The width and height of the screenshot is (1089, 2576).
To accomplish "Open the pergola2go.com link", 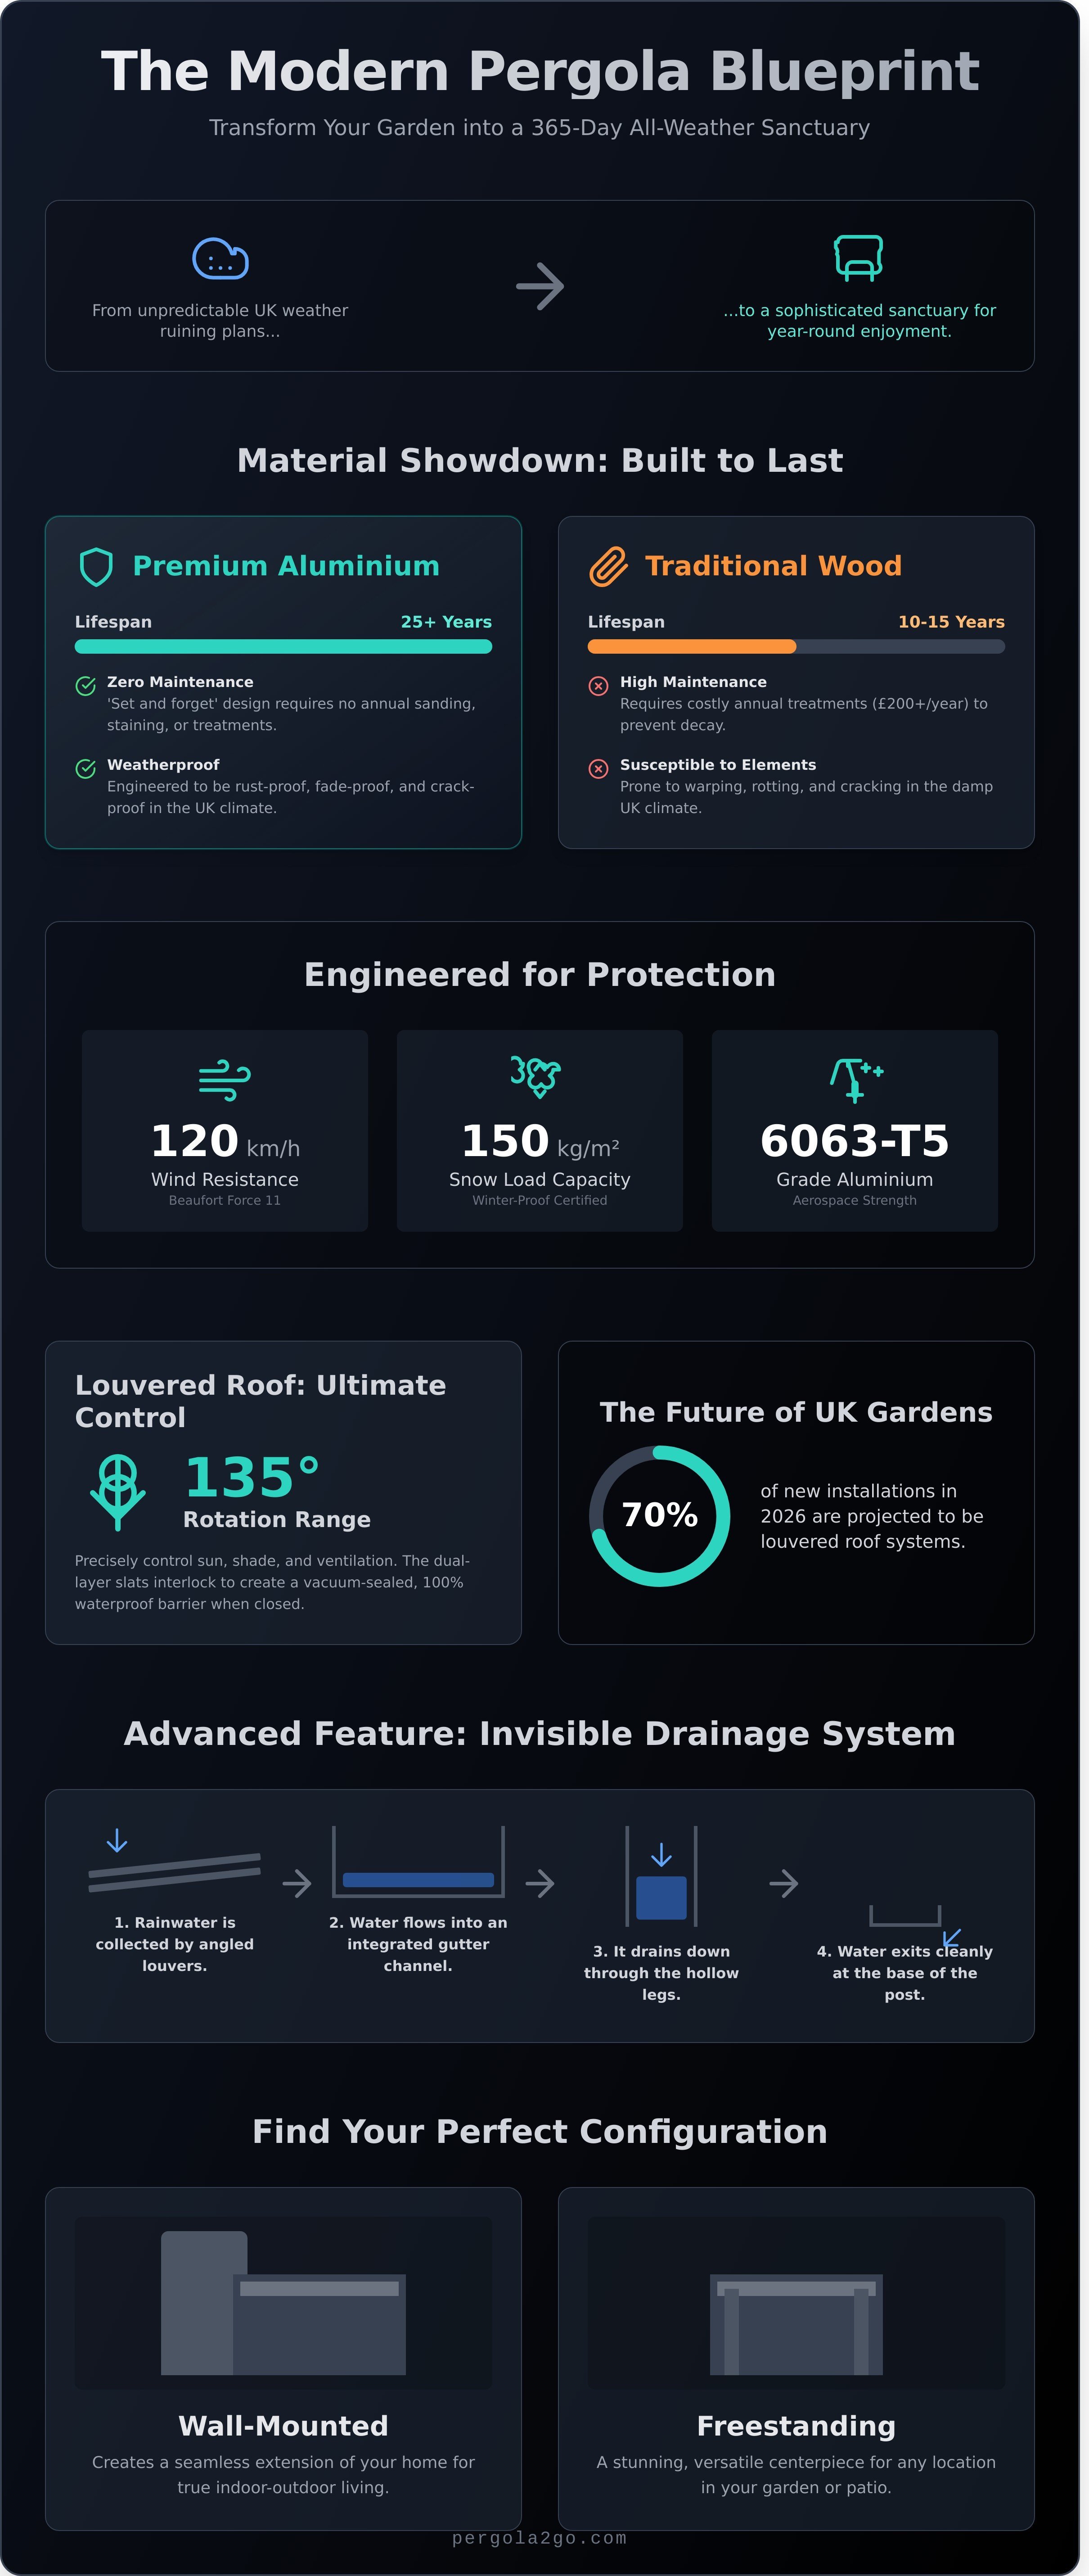I will coord(540,2538).
